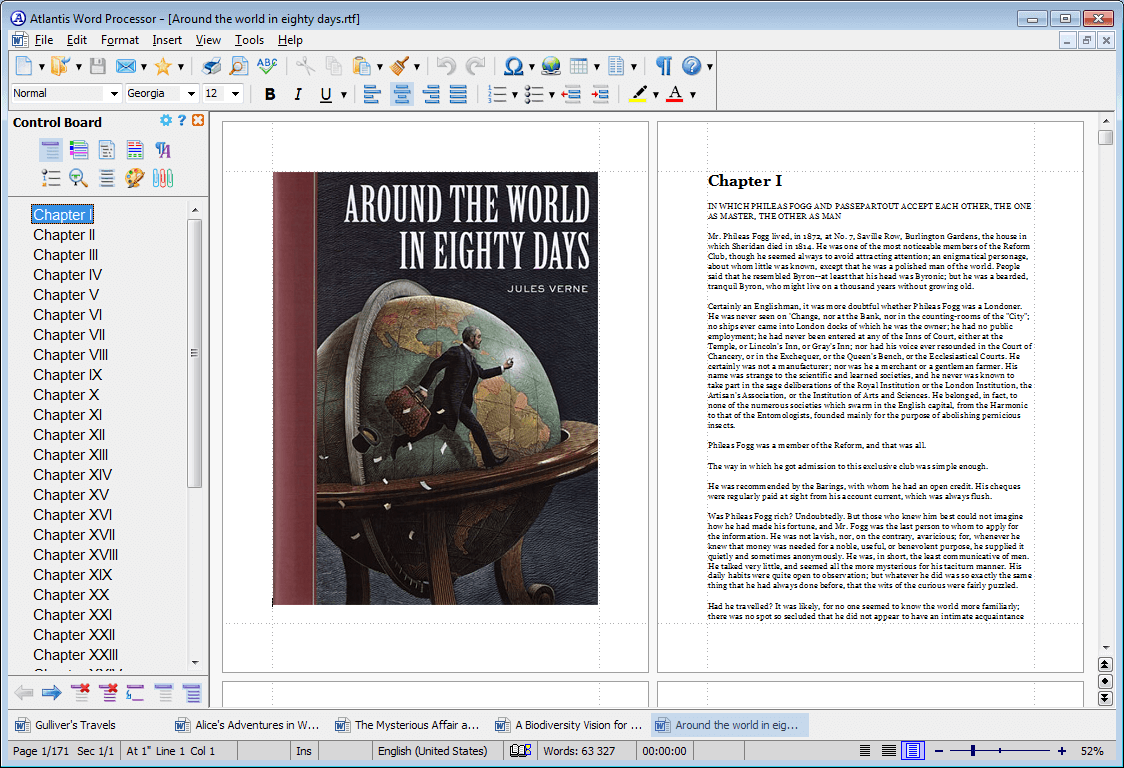Click the Increase indent icon
The height and width of the screenshot is (768, 1124).
click(600, 94)
